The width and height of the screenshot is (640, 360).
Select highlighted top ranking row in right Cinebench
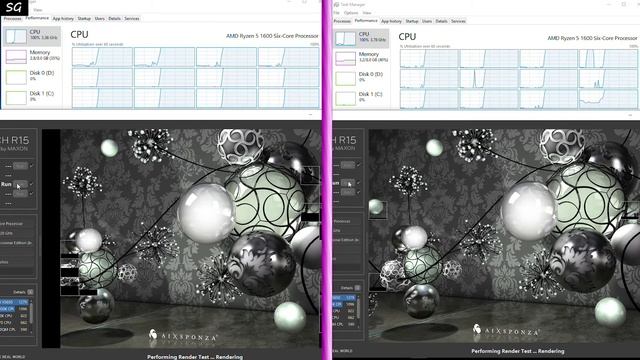click(345, 298)
